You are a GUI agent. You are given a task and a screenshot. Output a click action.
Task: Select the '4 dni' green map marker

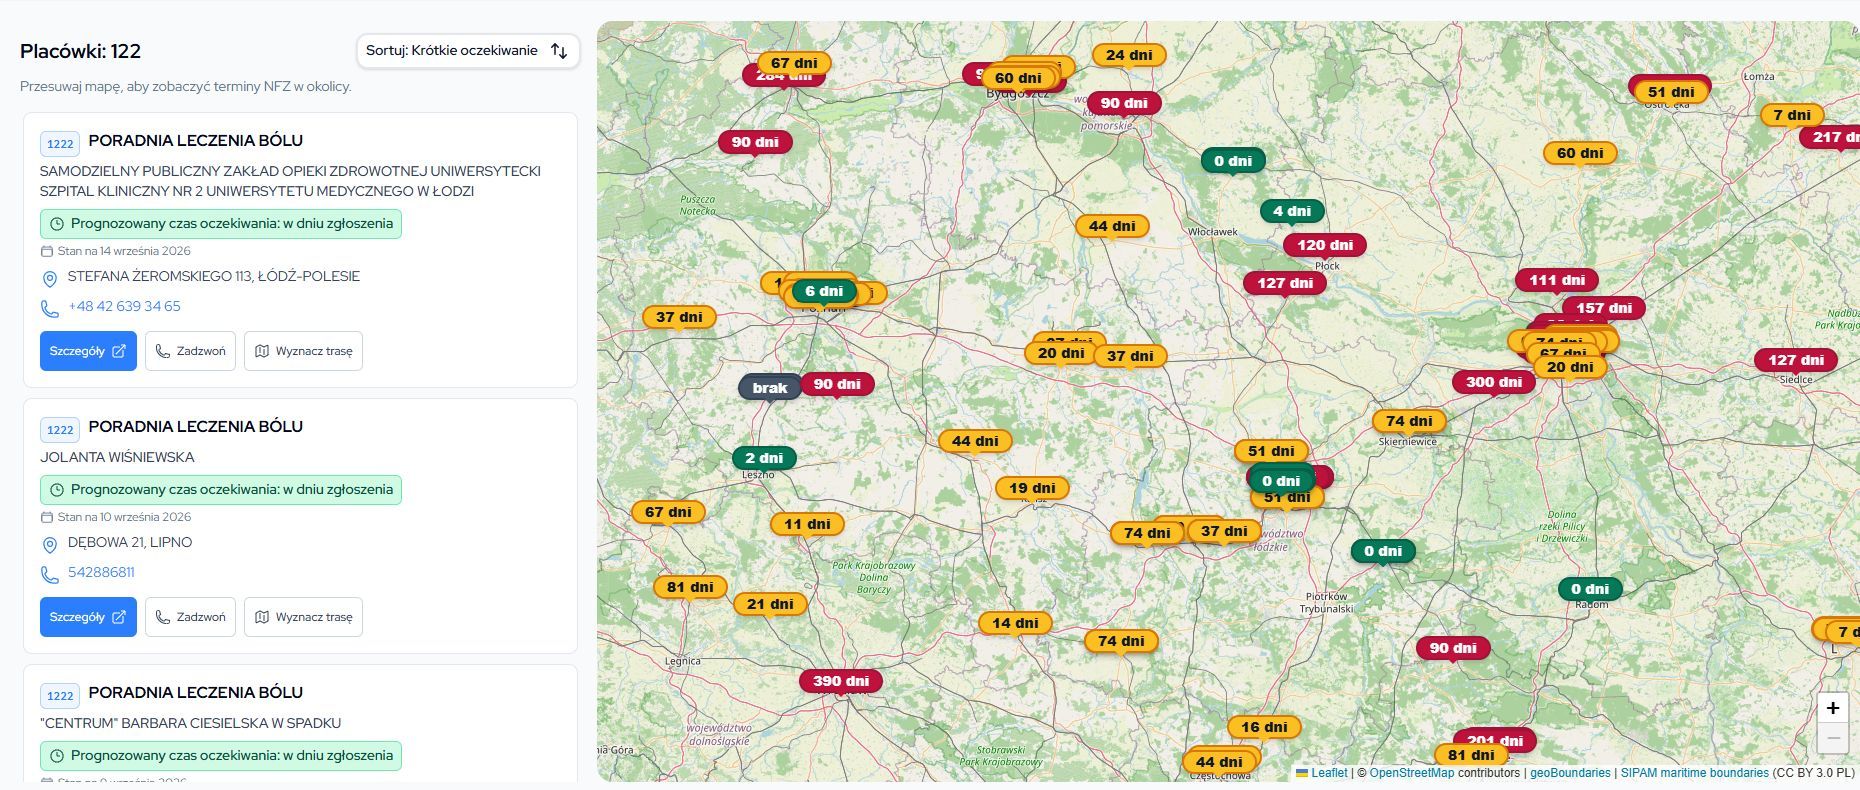coord(1292,211)
